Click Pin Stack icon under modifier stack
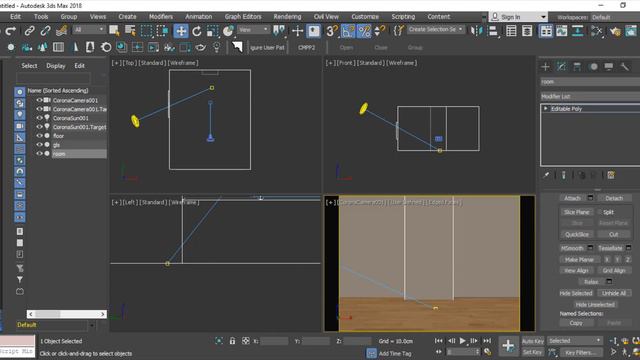Screen dimensions: 640x360 pos(546,175)
